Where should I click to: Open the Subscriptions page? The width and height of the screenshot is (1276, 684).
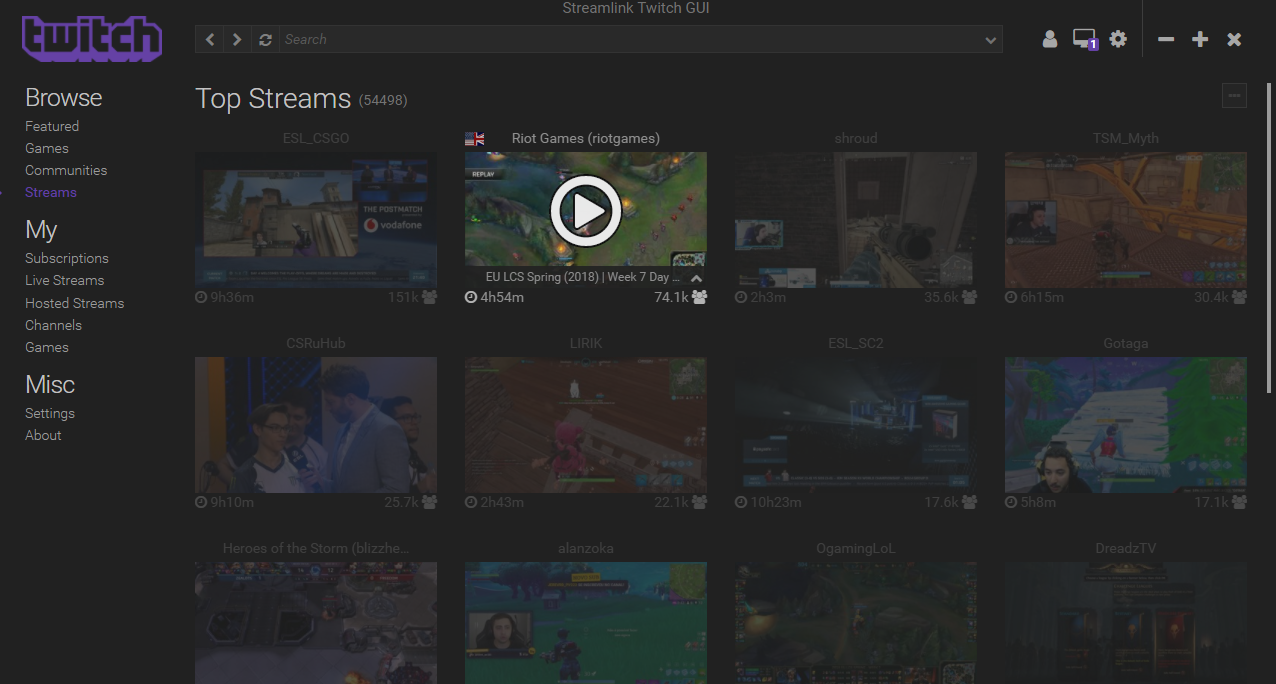click(x=66, y=258)
